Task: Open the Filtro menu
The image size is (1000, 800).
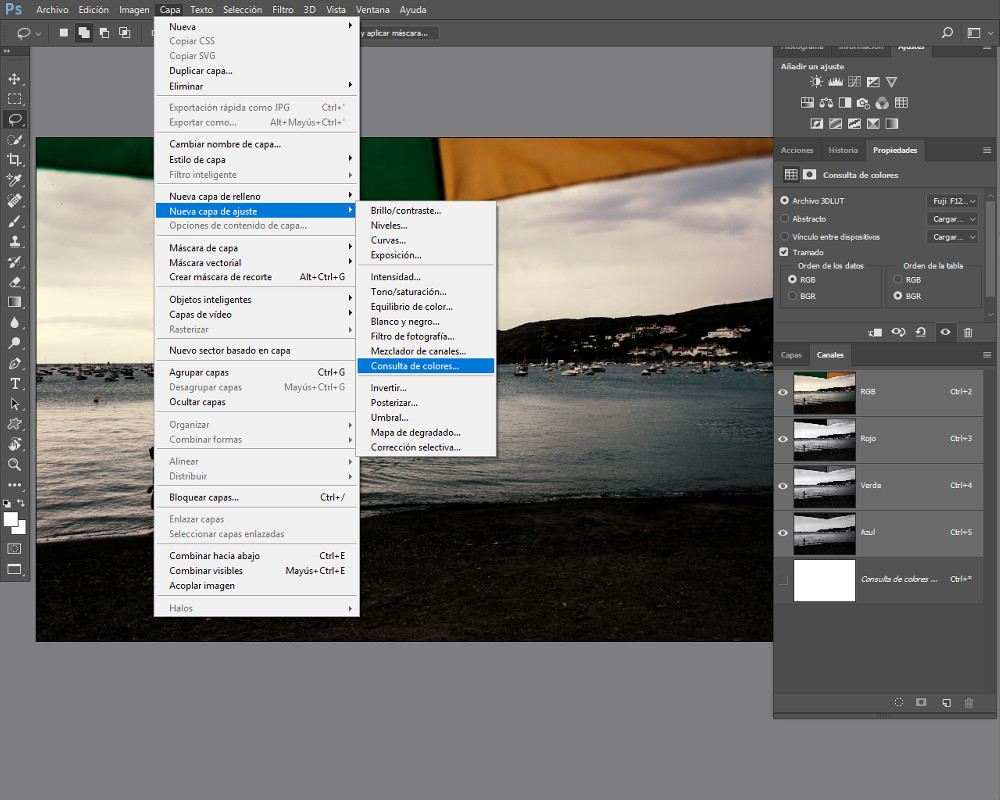Action: pos(282,9)
